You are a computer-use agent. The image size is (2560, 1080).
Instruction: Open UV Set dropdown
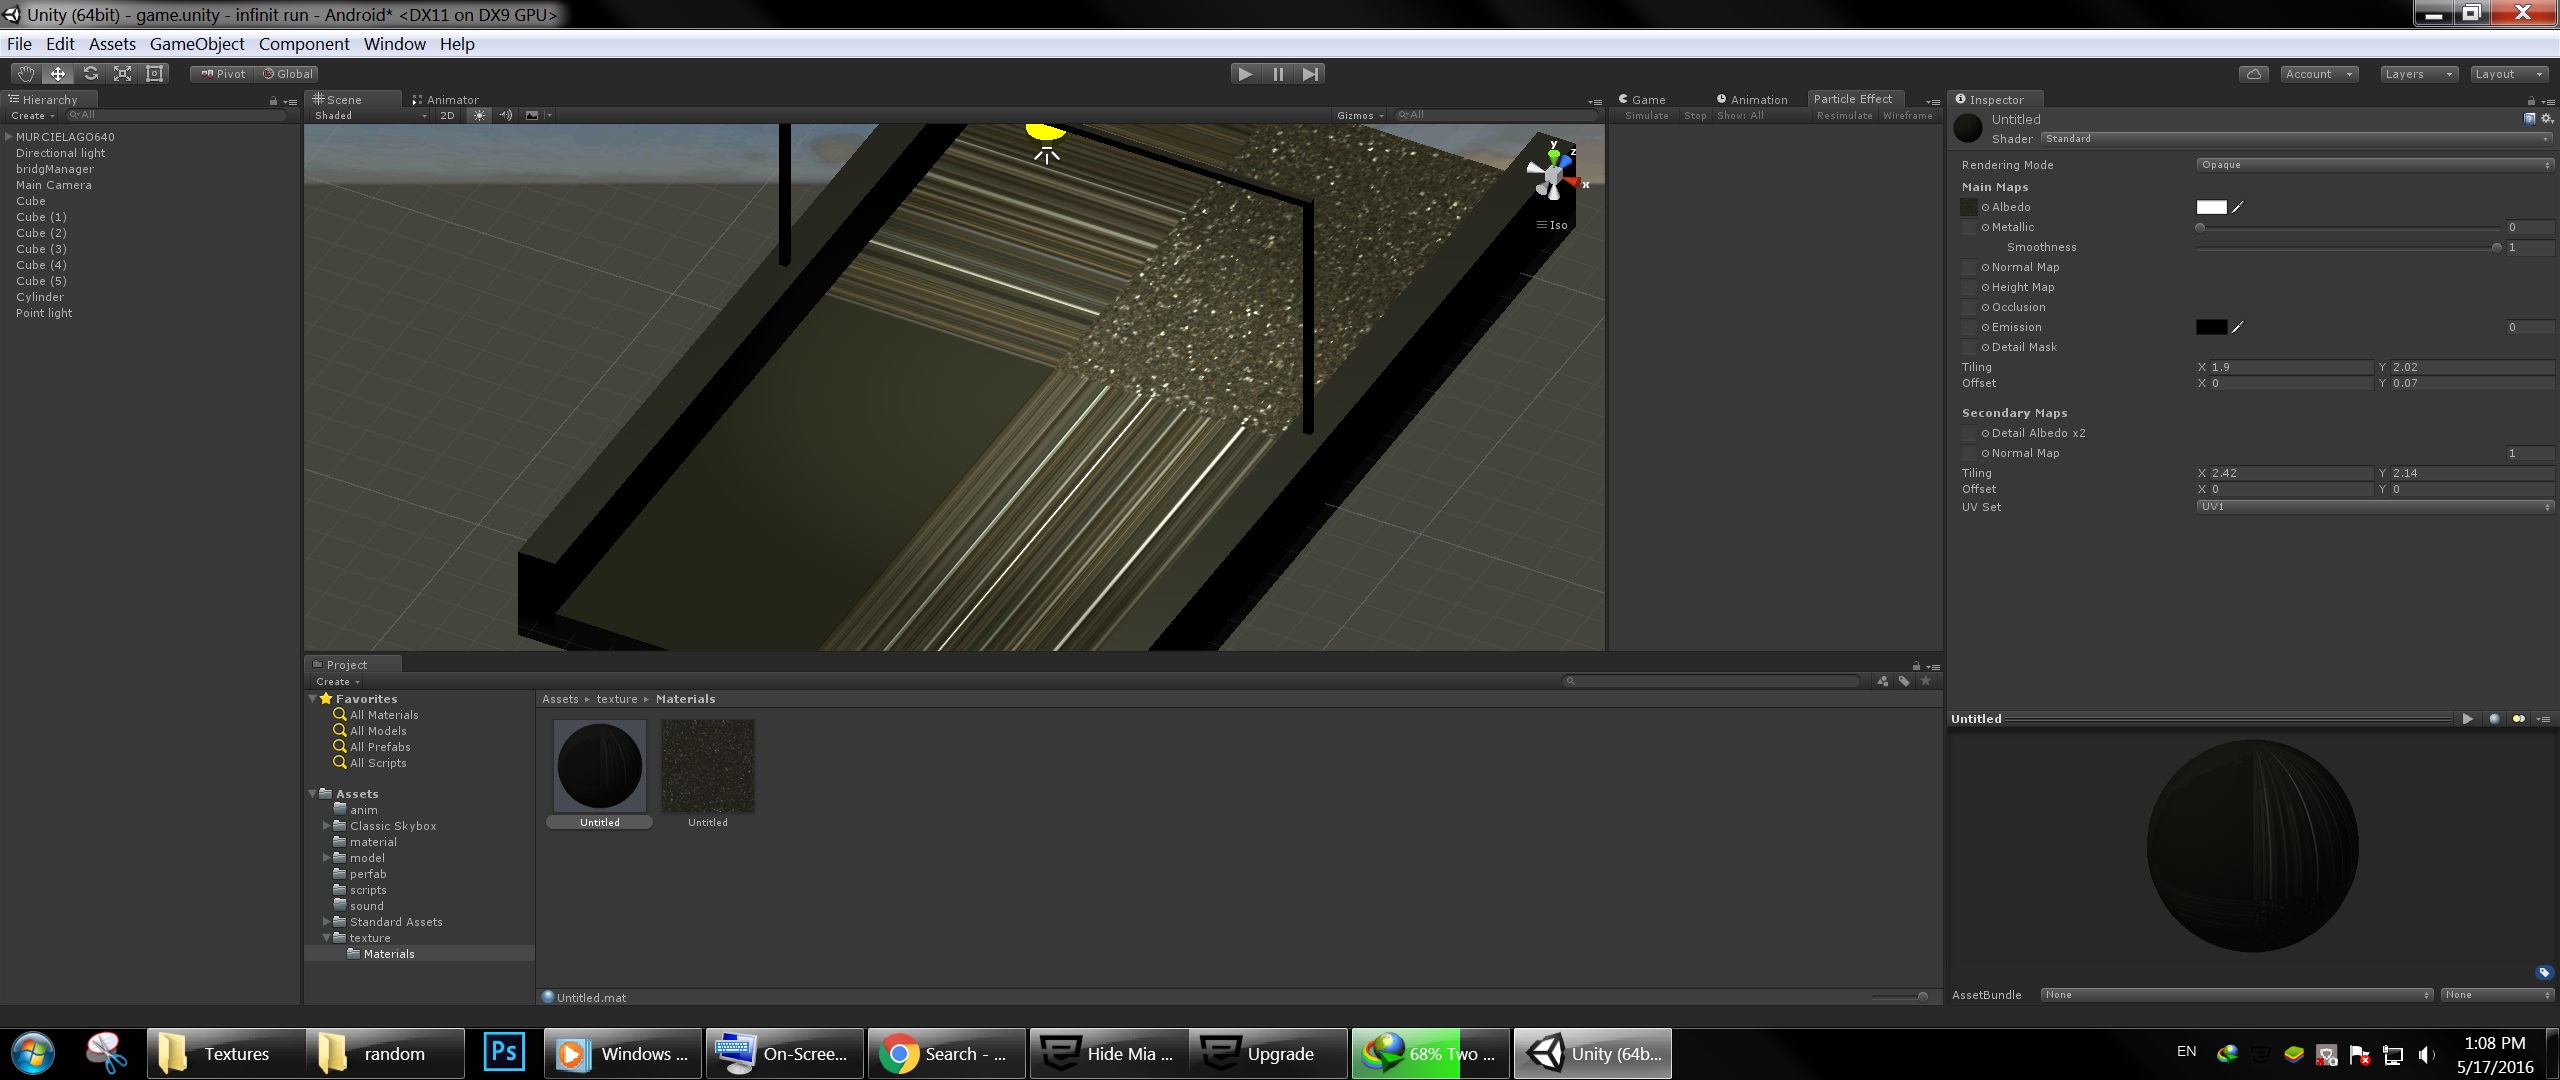tap(2374, 507)
